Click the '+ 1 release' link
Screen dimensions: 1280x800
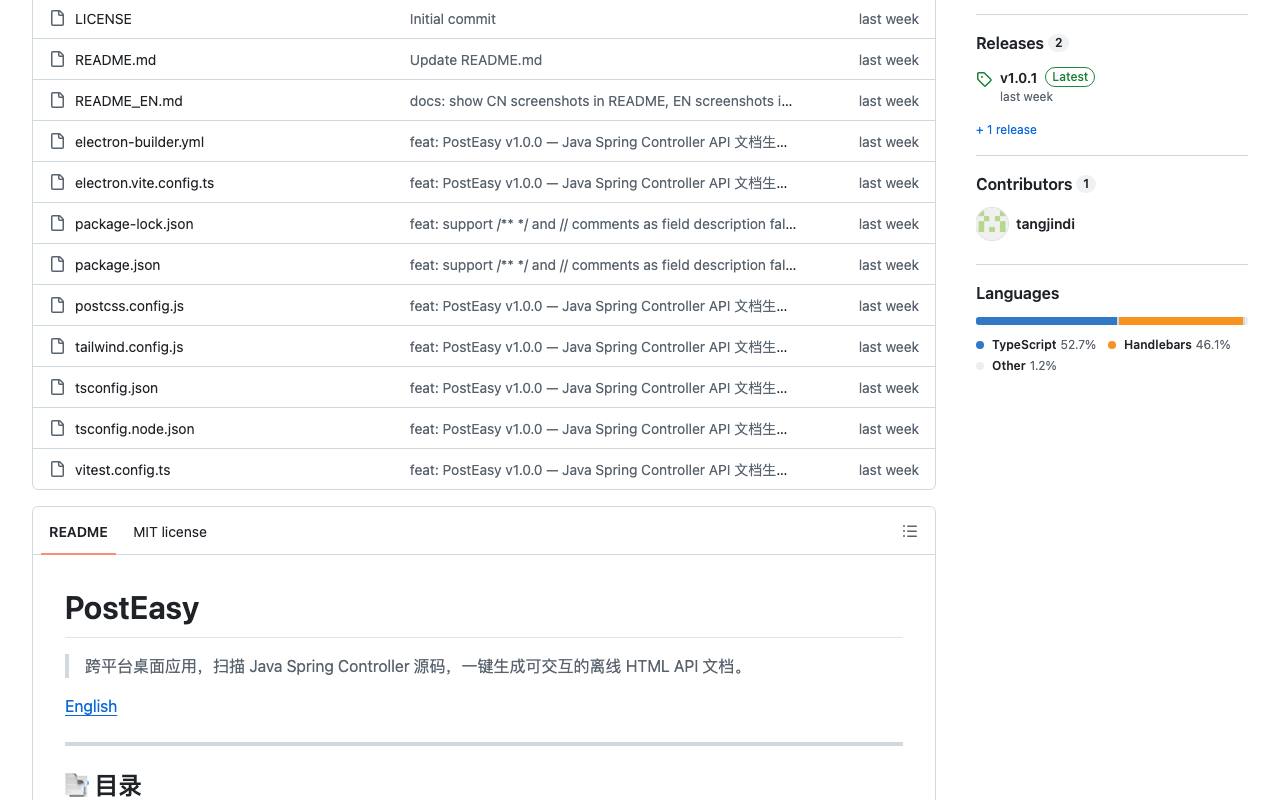click(x=1006, y=130)
